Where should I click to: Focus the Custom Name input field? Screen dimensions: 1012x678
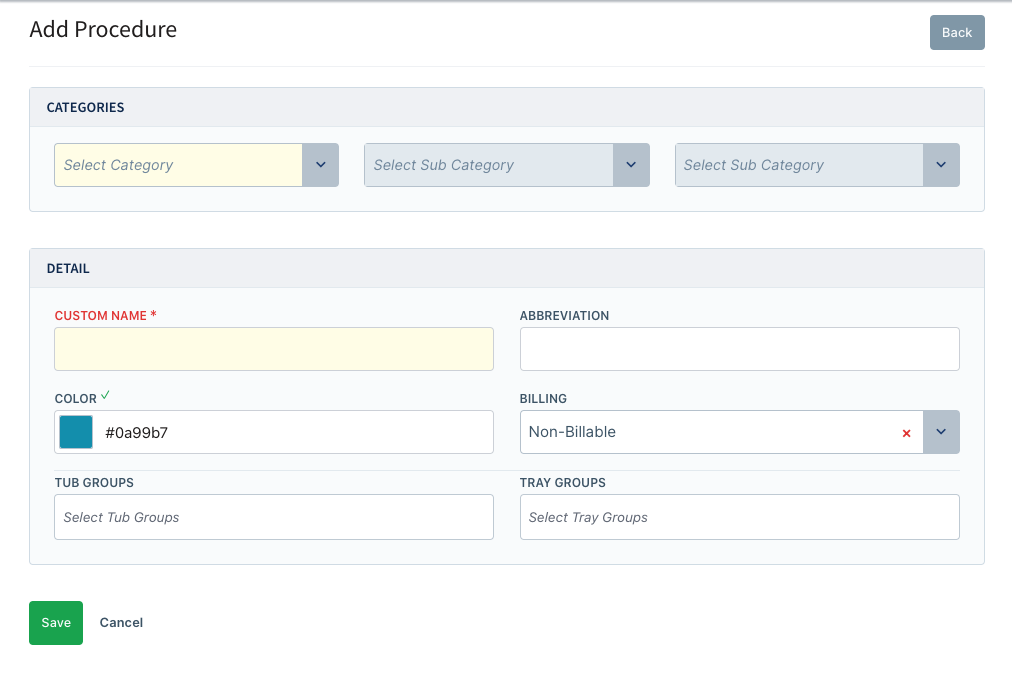coord(274,349)
